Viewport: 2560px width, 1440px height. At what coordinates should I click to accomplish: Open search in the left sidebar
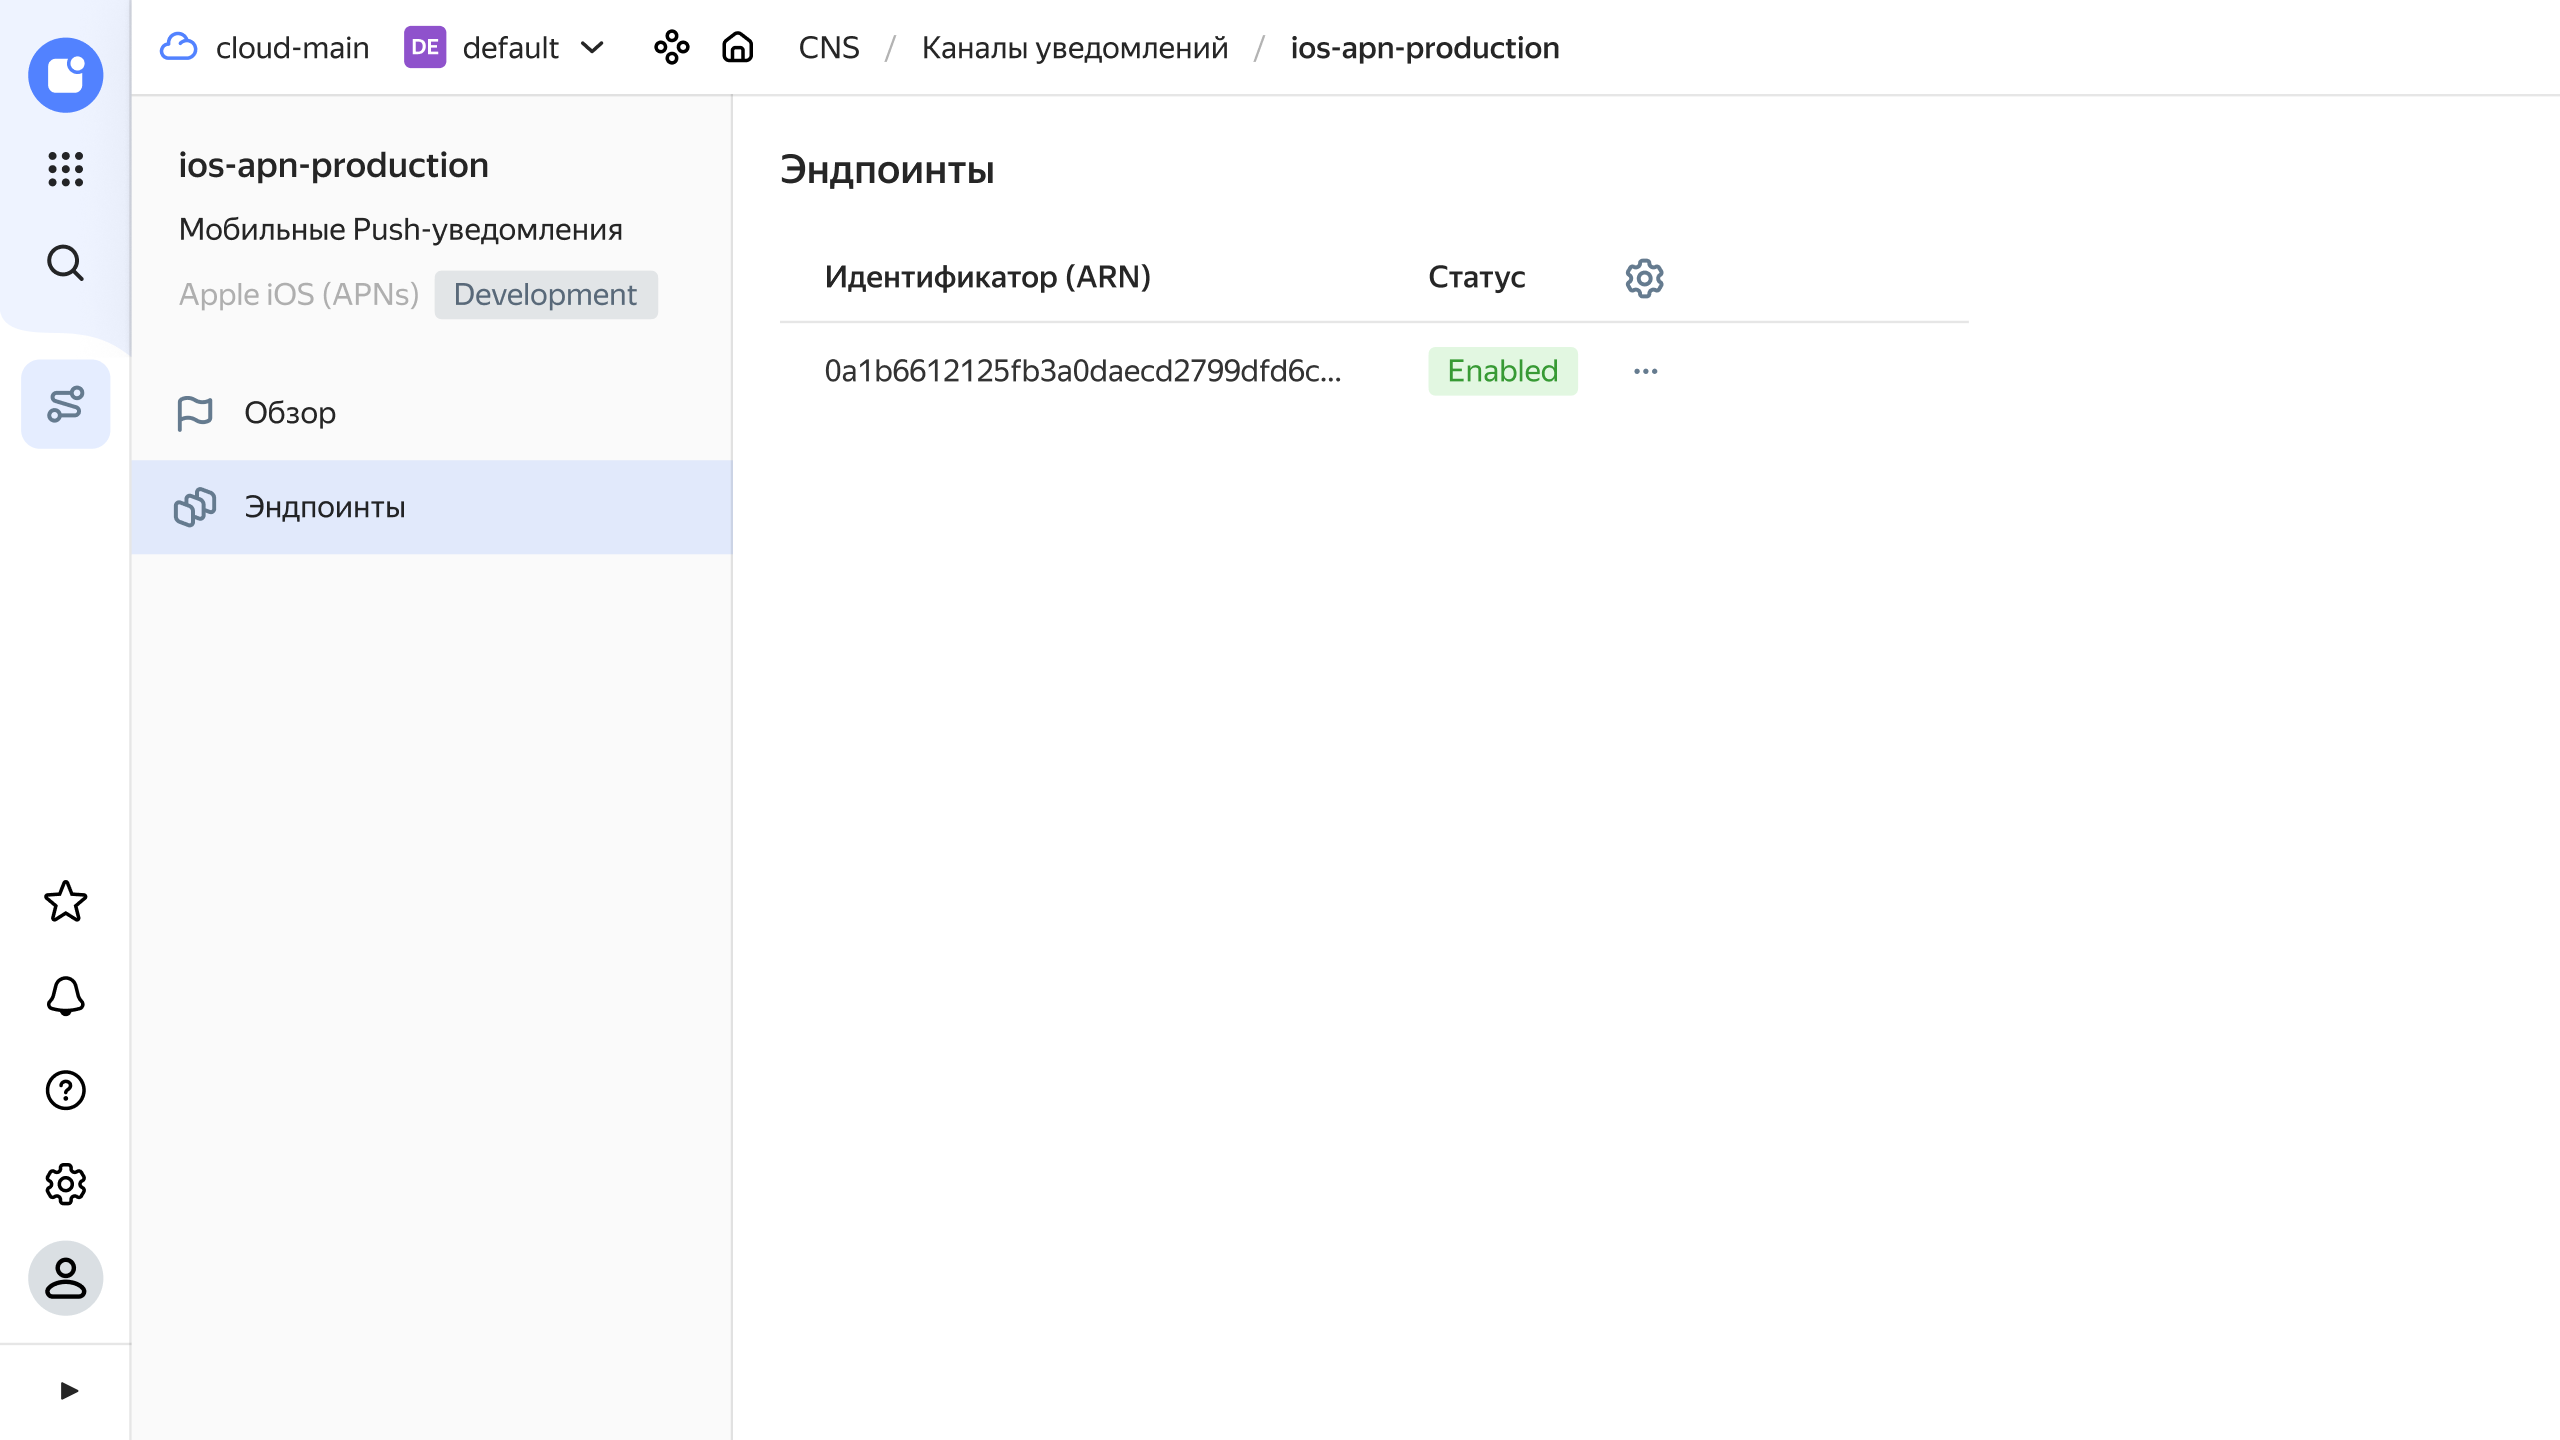pos(65,263)
